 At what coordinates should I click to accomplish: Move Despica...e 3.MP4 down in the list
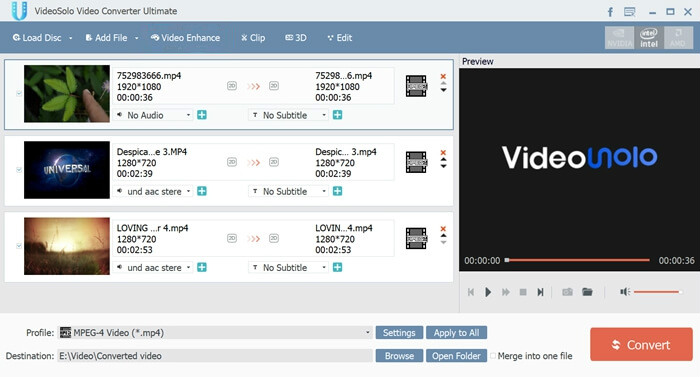click(443, 166)
